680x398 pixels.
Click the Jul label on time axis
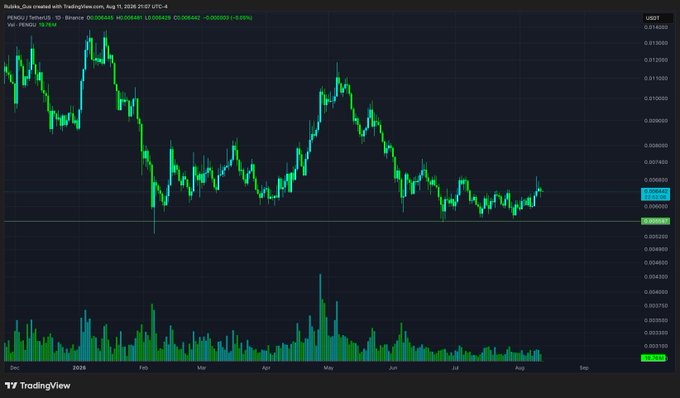point(455,368)
